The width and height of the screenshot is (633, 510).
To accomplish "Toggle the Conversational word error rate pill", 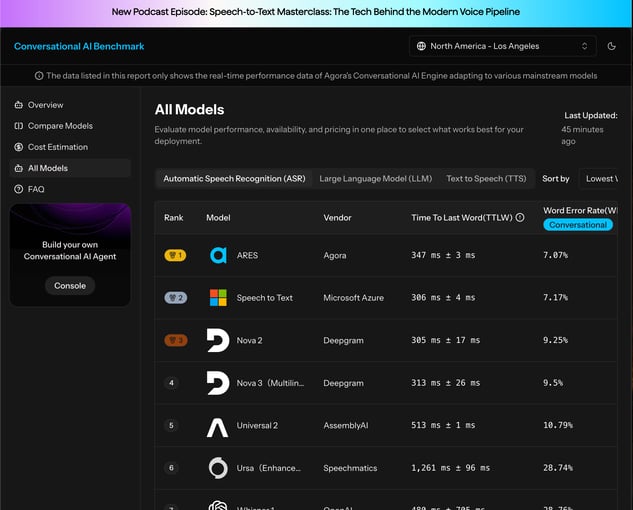I will pos(578,225).
